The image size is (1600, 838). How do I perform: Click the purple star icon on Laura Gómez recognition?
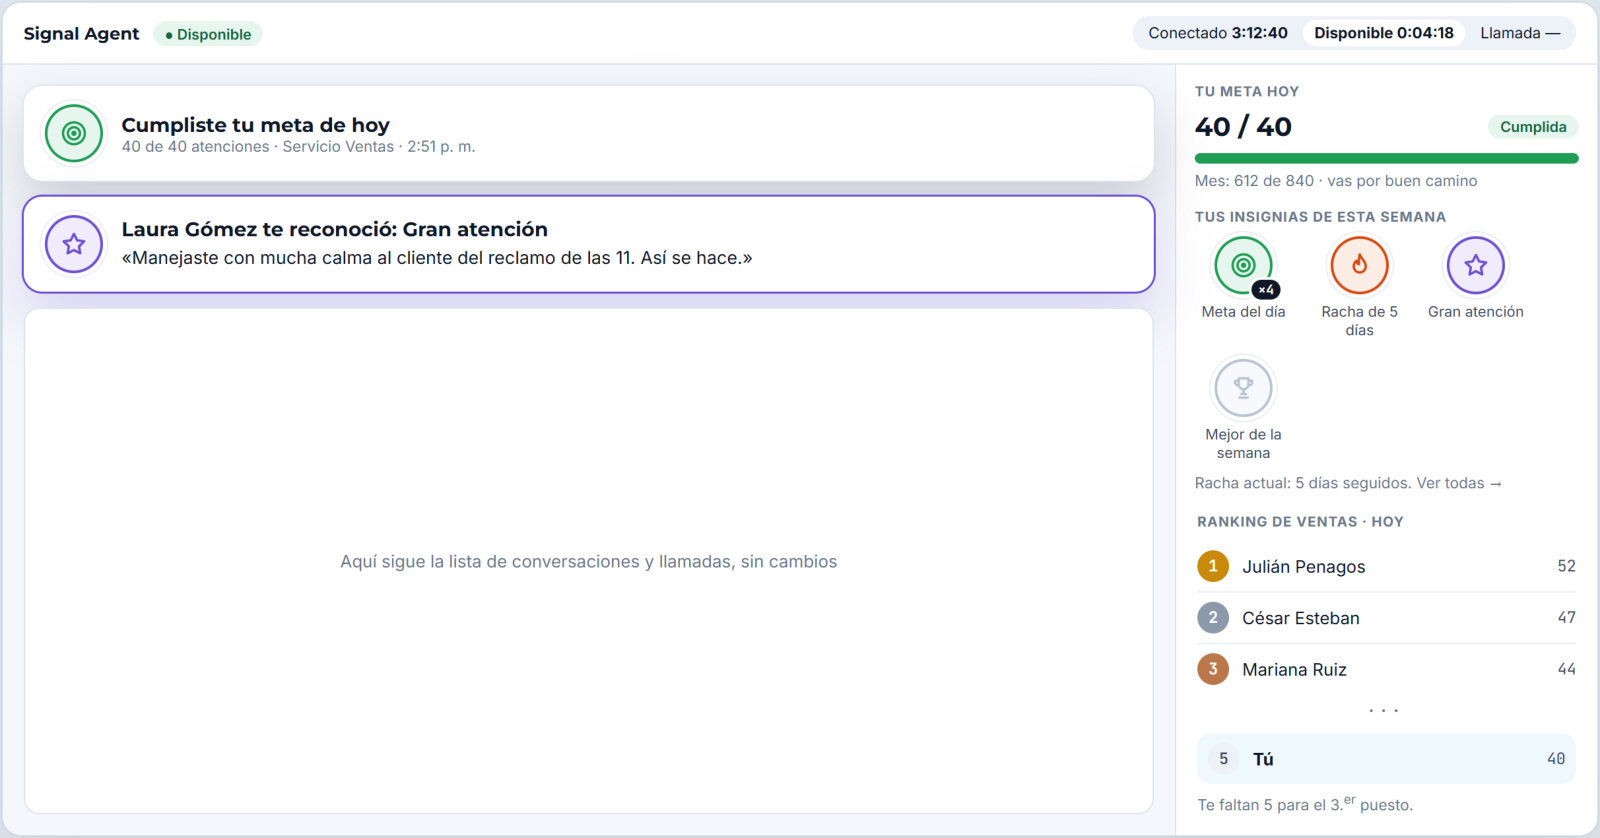74,244
